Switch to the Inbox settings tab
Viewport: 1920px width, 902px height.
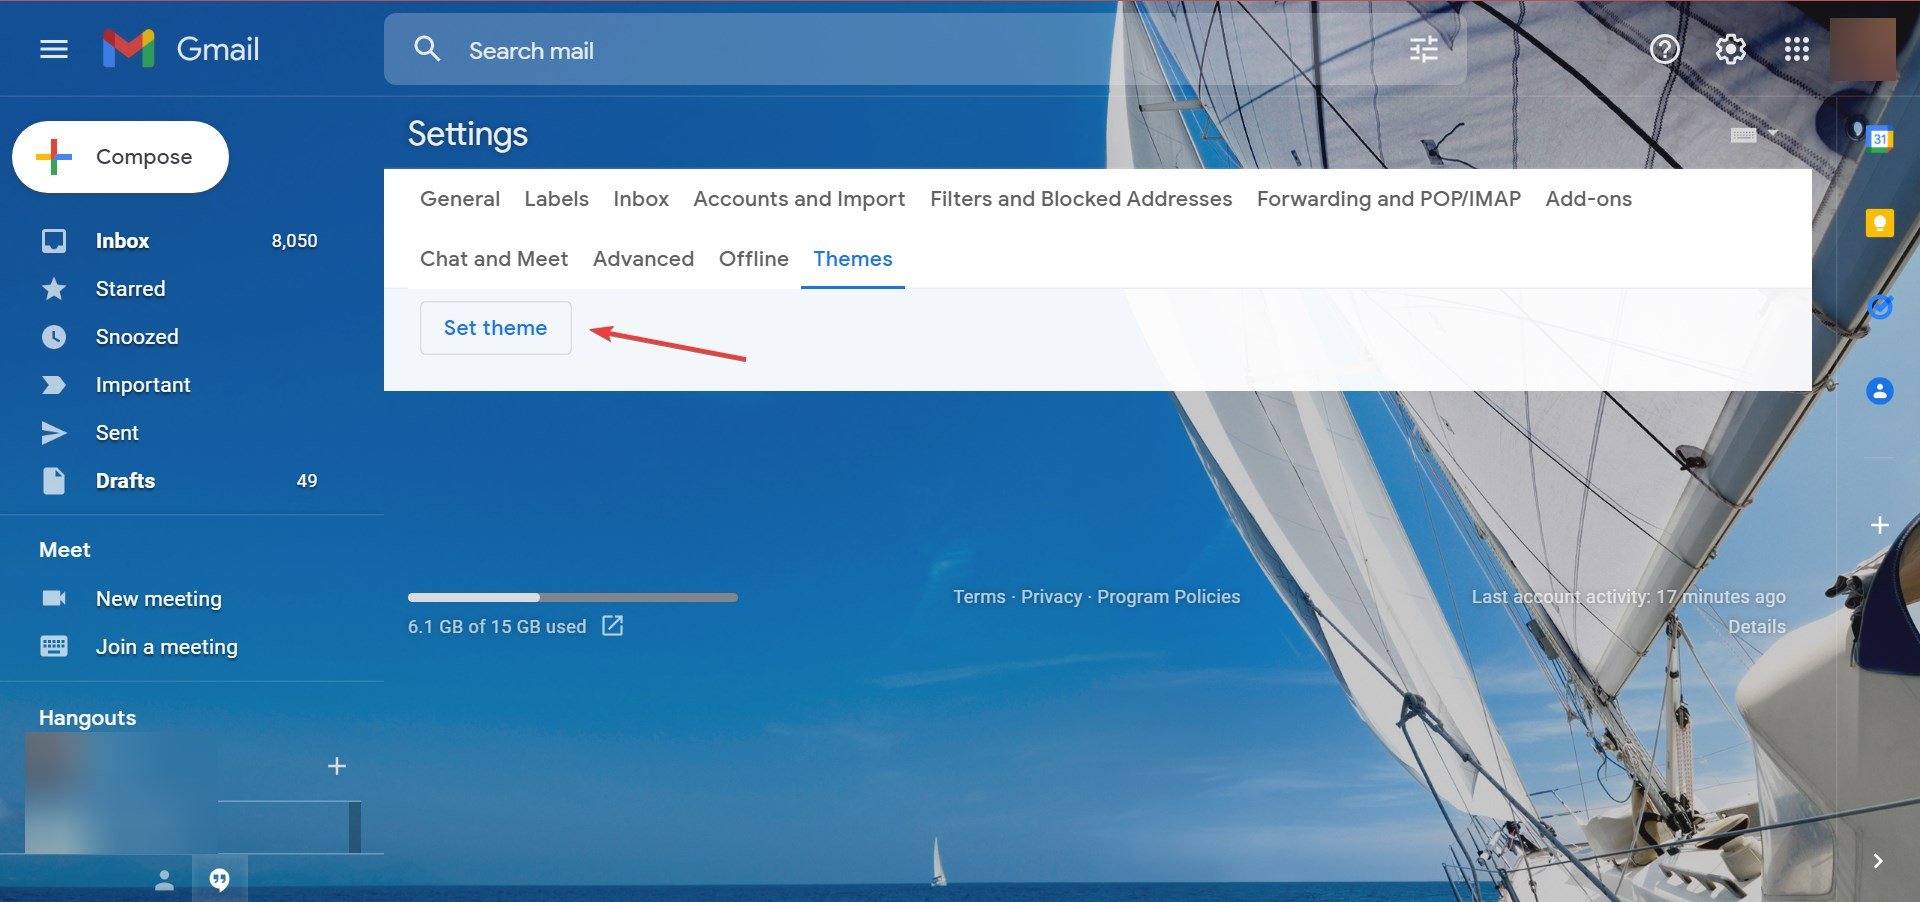(641, 199)
